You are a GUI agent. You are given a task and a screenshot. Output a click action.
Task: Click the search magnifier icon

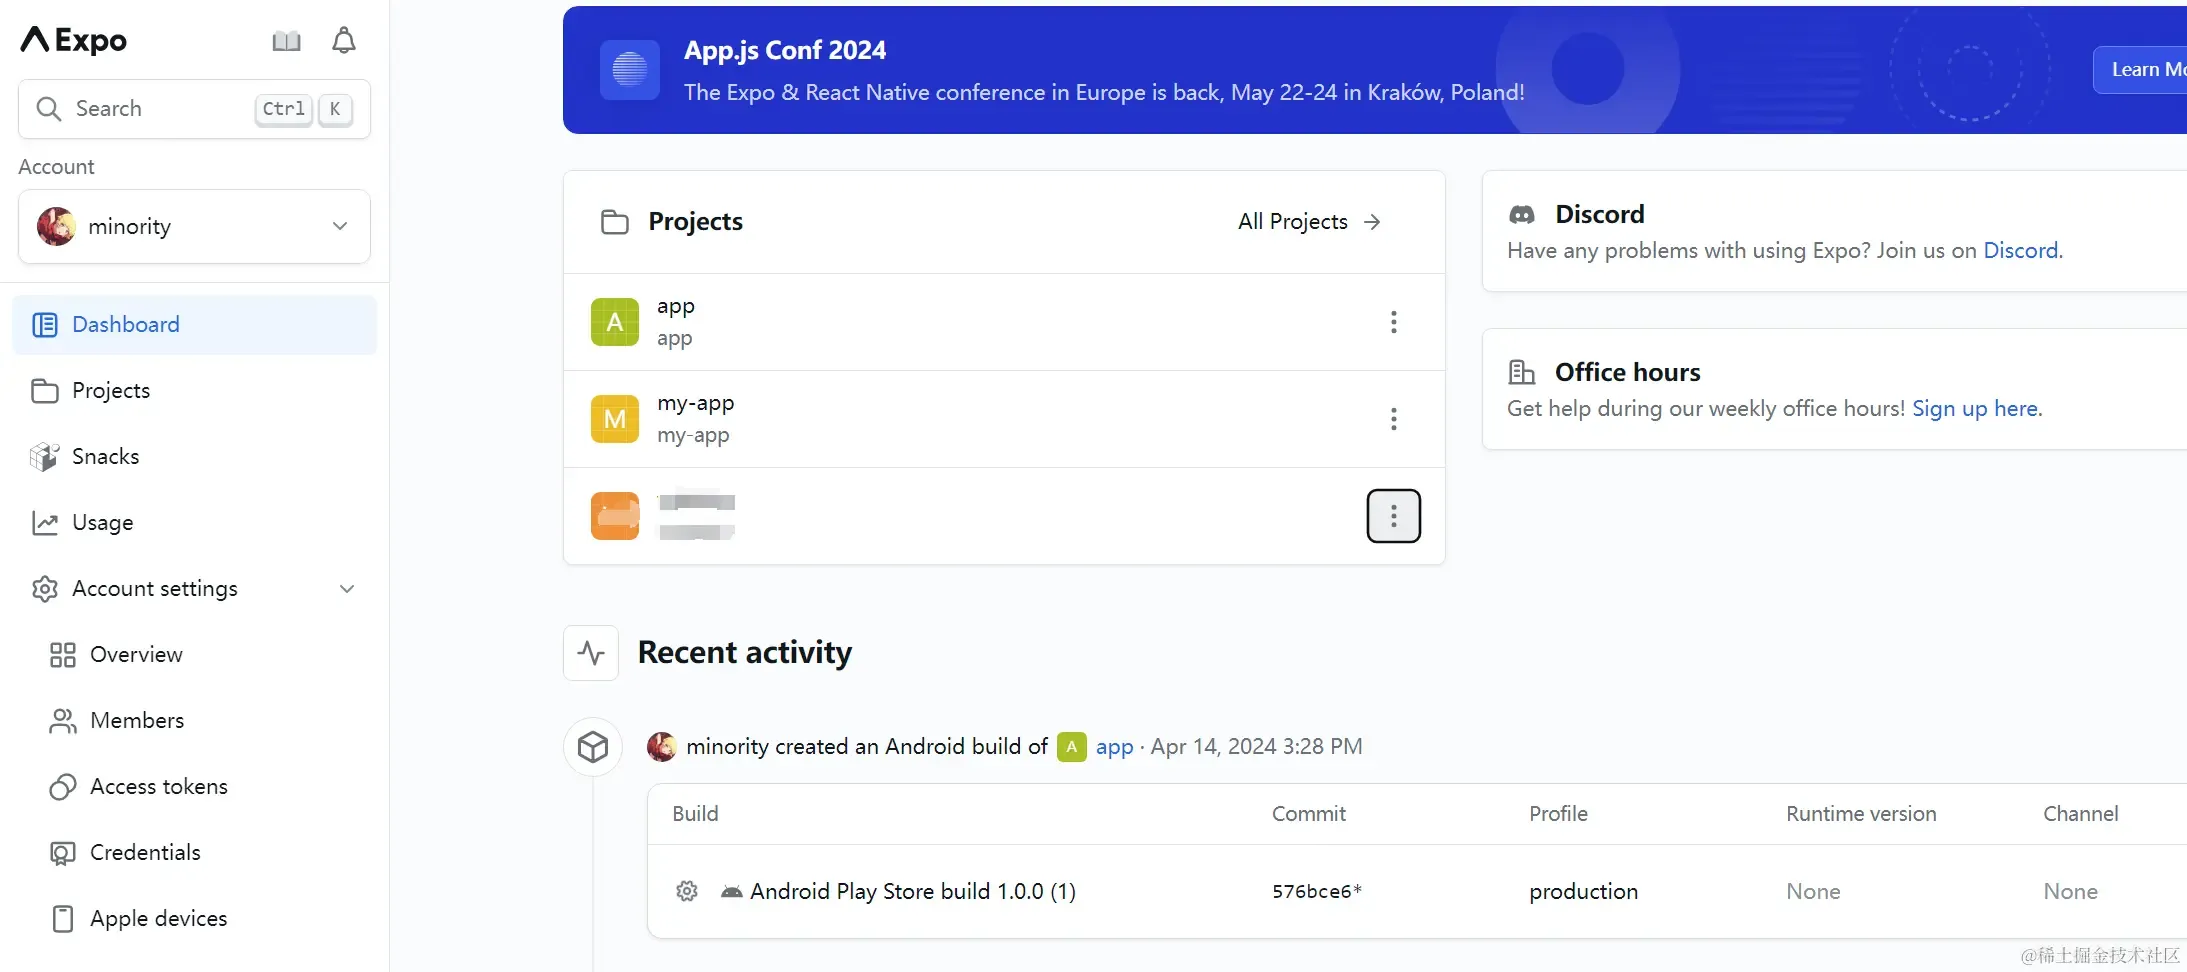(x=49, y=108)
